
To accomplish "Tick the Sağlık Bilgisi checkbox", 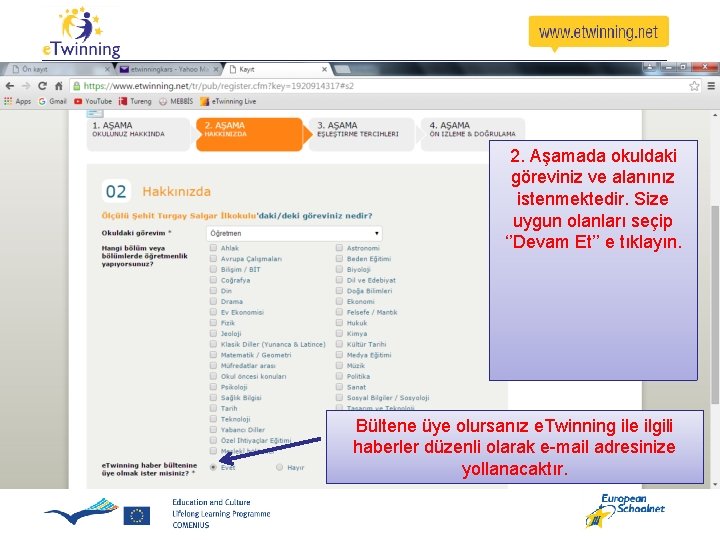I will coord(213,398).
